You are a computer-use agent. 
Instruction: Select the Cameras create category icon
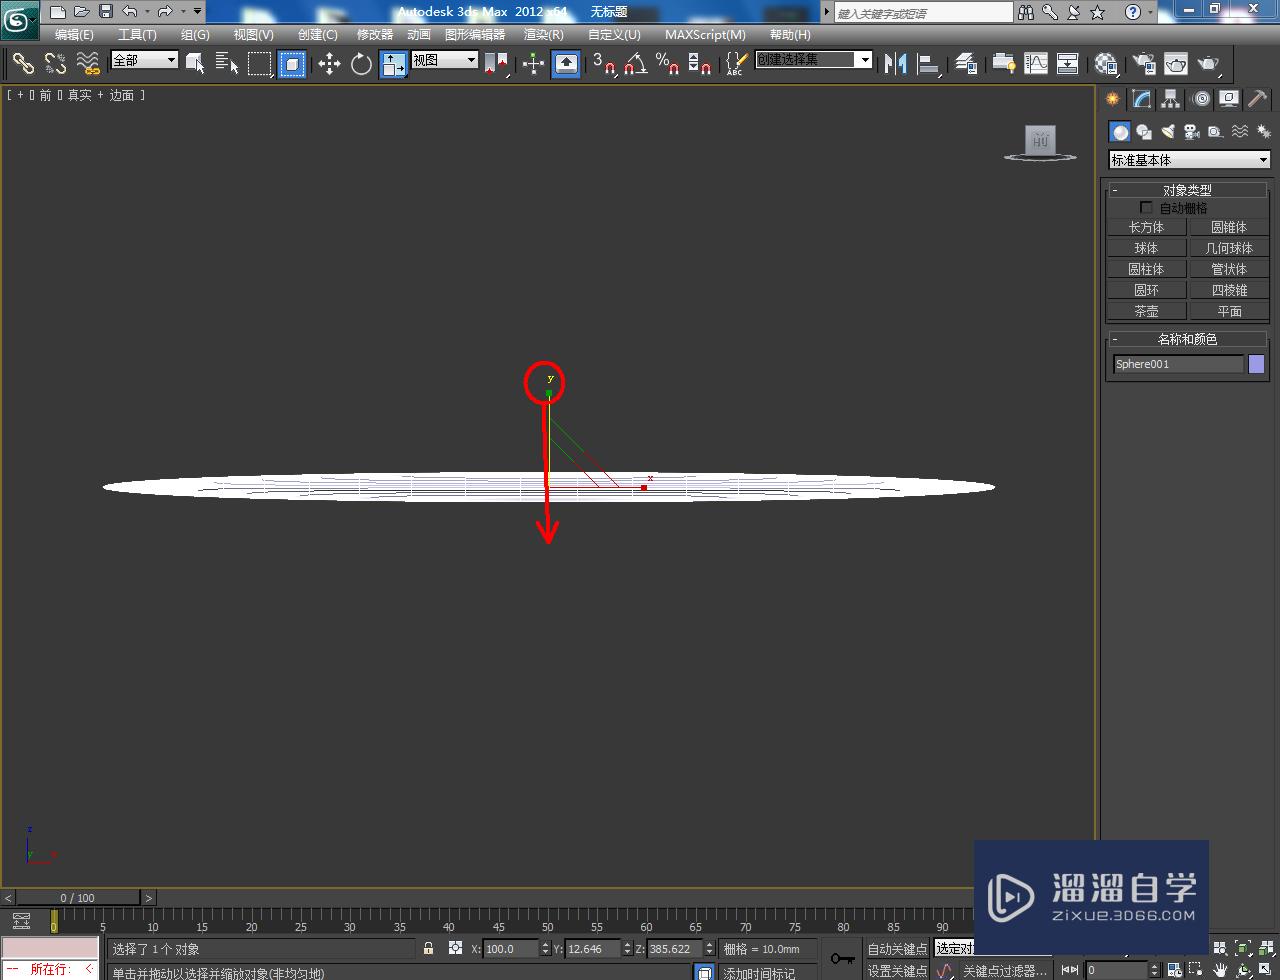point(1191,132)
